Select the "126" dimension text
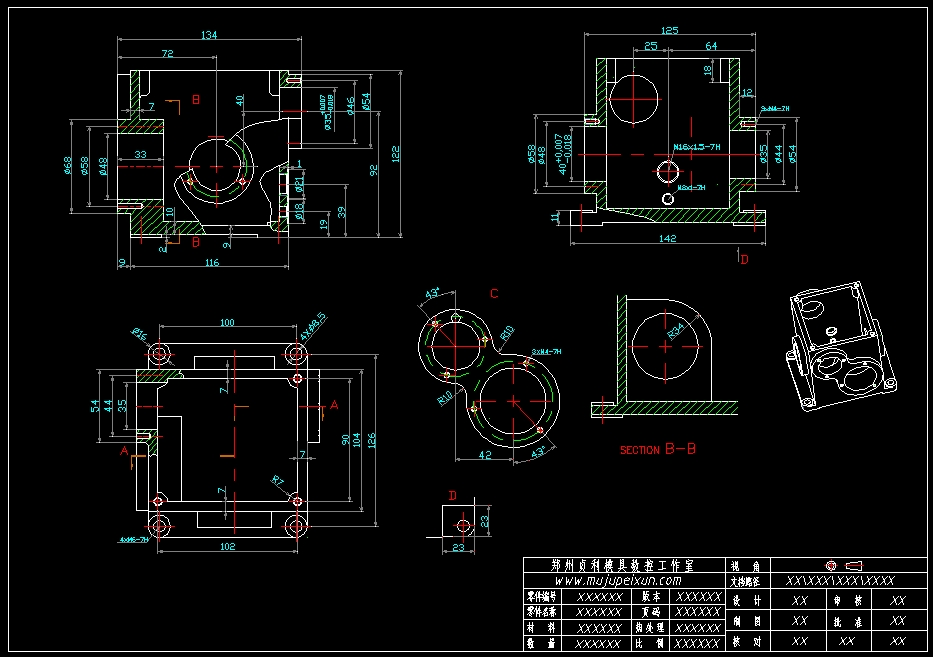The height and width of the screenshot is (657, 933). 372,441
